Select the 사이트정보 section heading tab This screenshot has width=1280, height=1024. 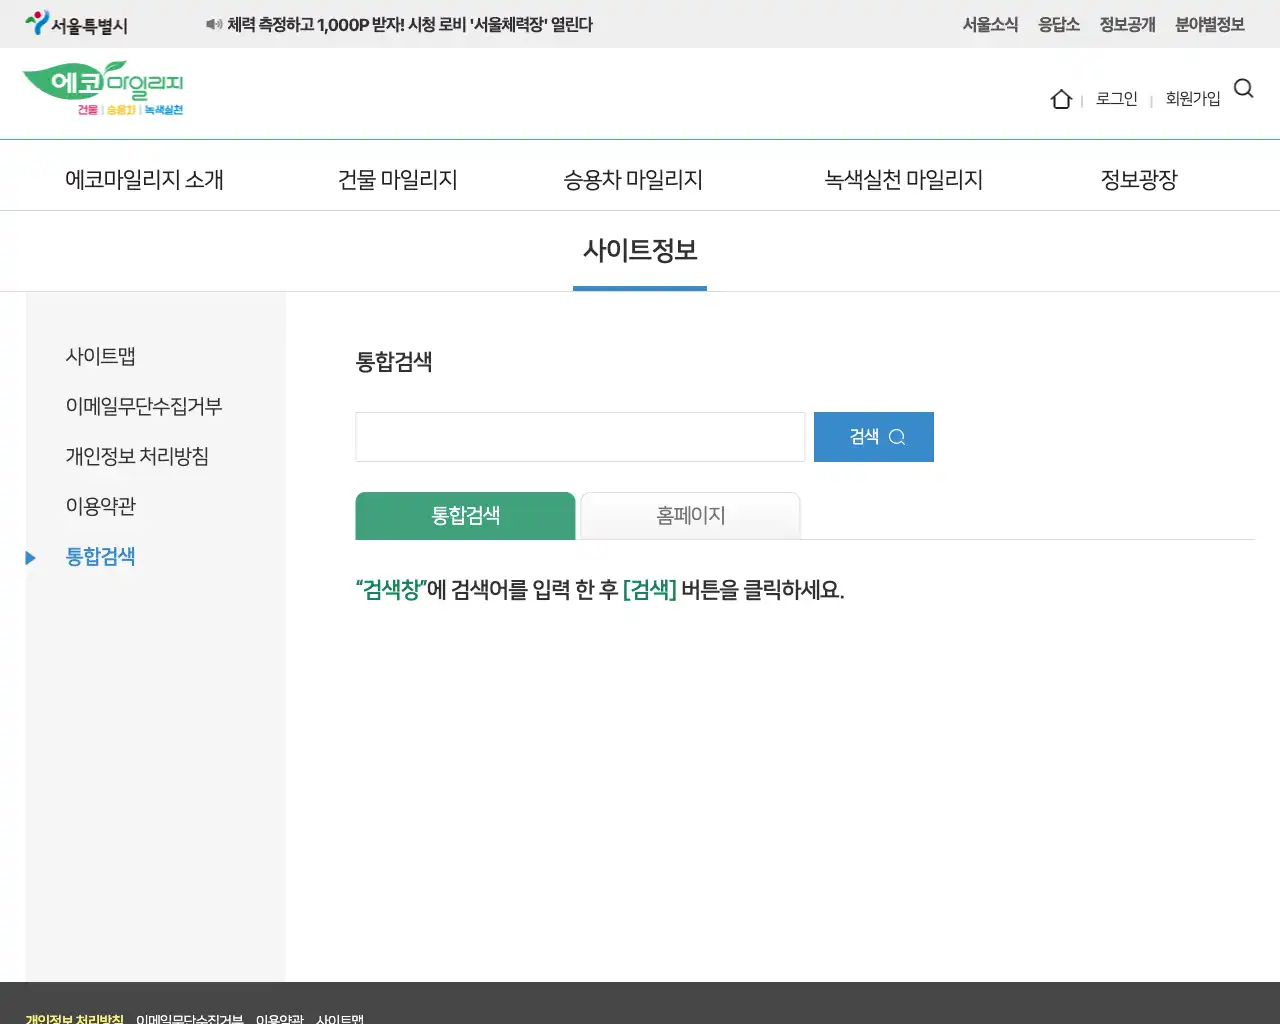640,250
